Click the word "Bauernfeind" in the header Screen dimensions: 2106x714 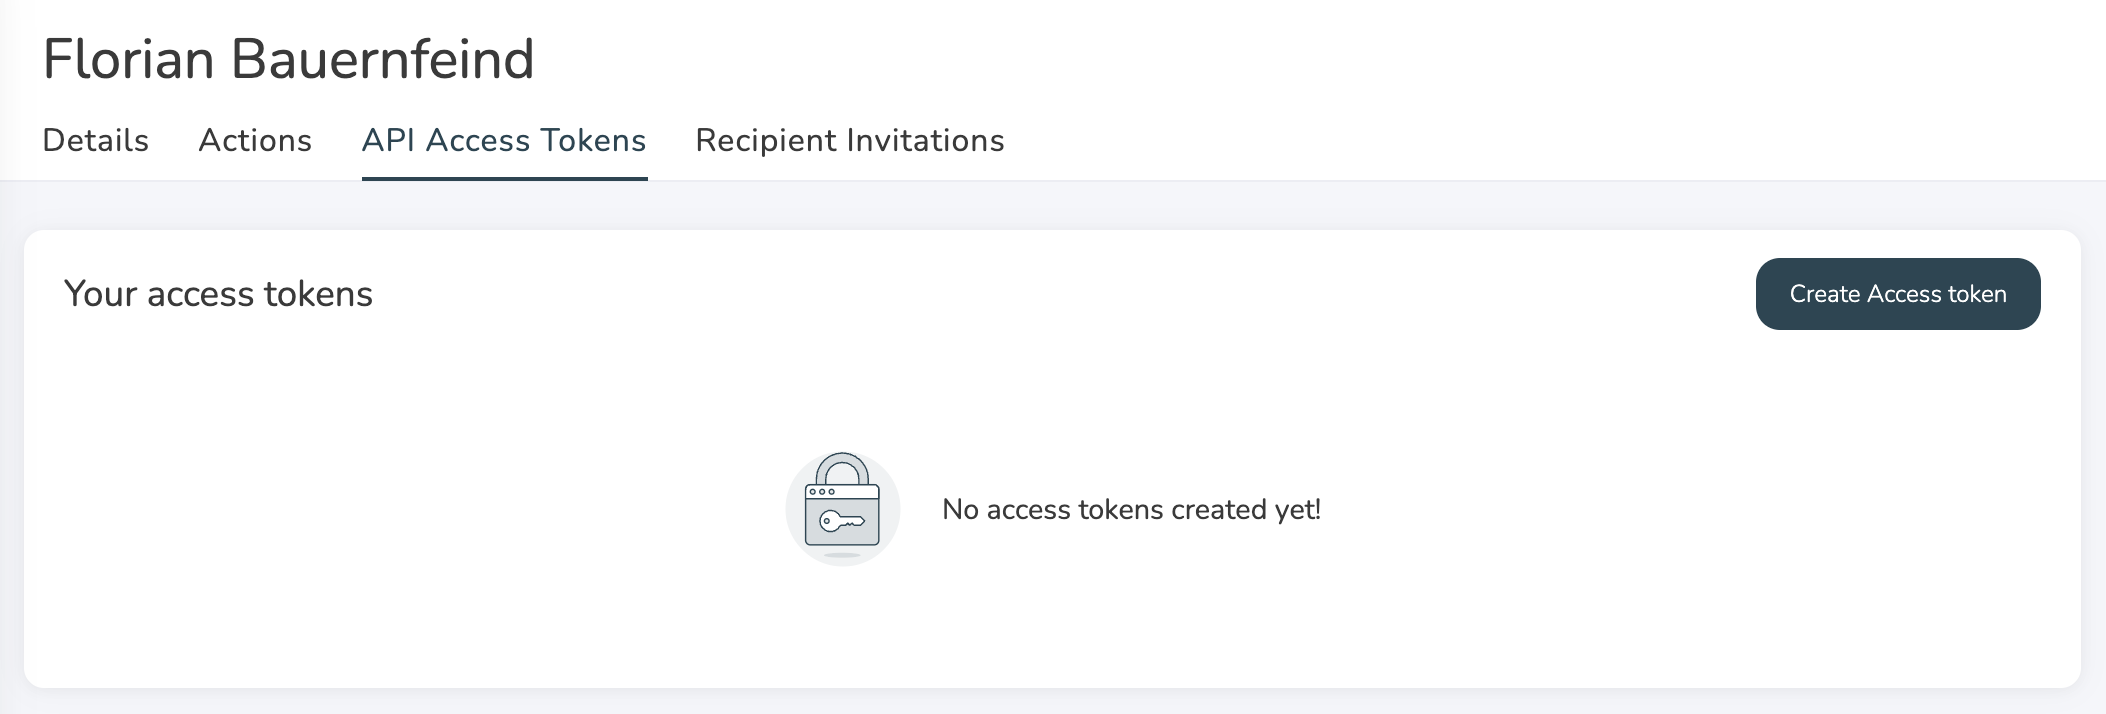pyautogui.click(x=383, y=59)
